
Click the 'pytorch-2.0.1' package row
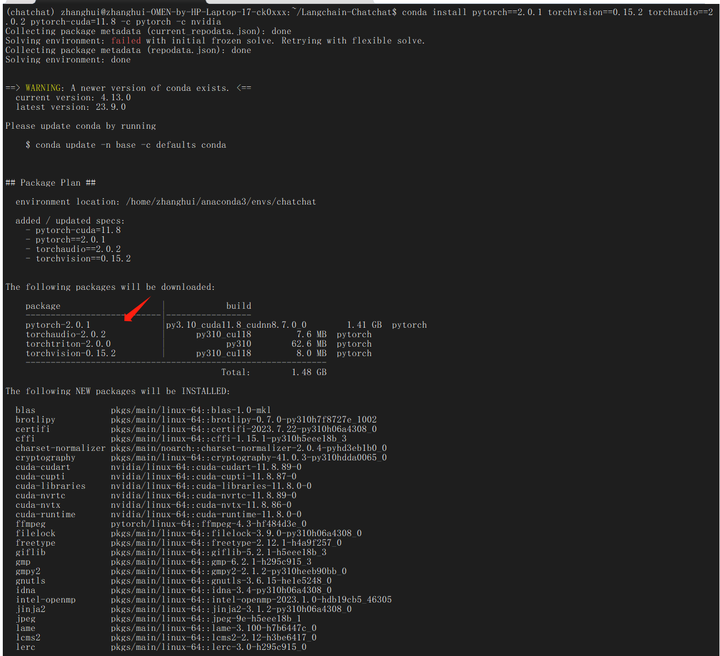pyautogui.click(x=226, y=325)
